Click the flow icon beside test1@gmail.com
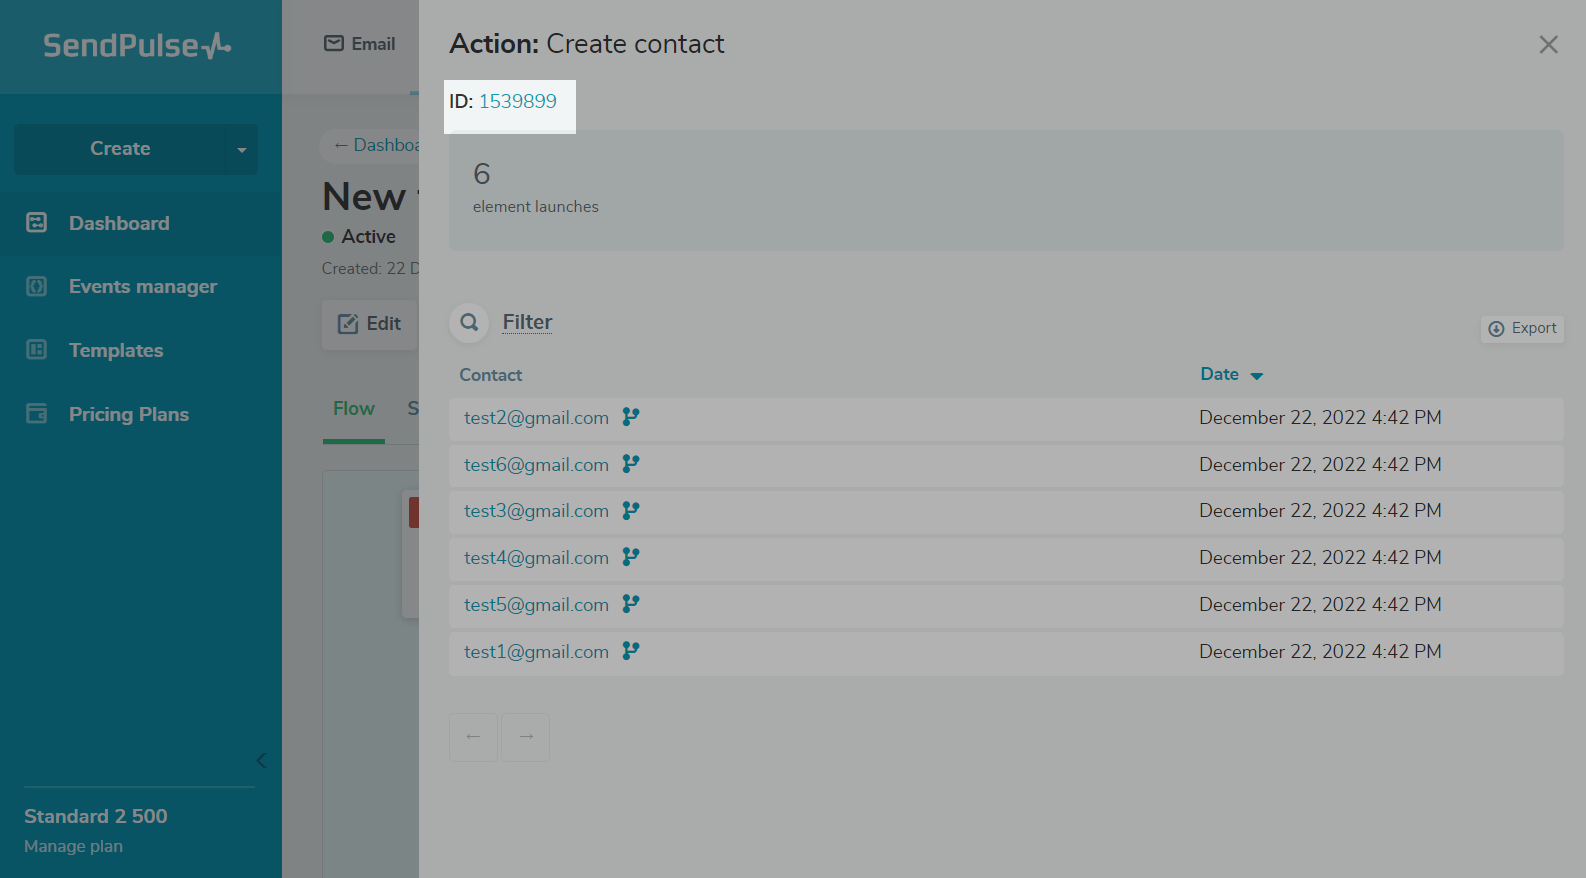Viewport: 1586px width, 878px height. coord(631,651)
